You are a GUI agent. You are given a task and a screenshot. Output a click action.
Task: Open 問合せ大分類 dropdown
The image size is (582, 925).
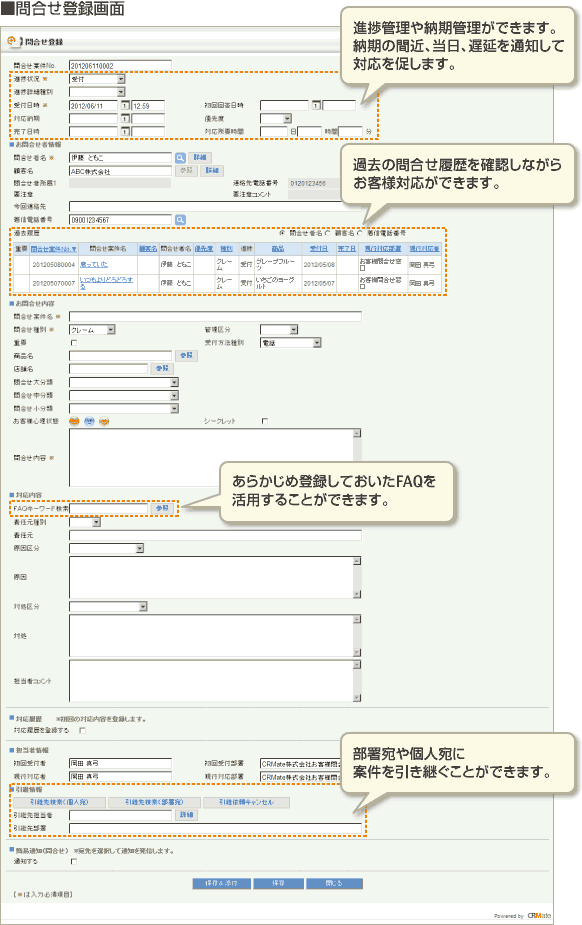[124, 382]
